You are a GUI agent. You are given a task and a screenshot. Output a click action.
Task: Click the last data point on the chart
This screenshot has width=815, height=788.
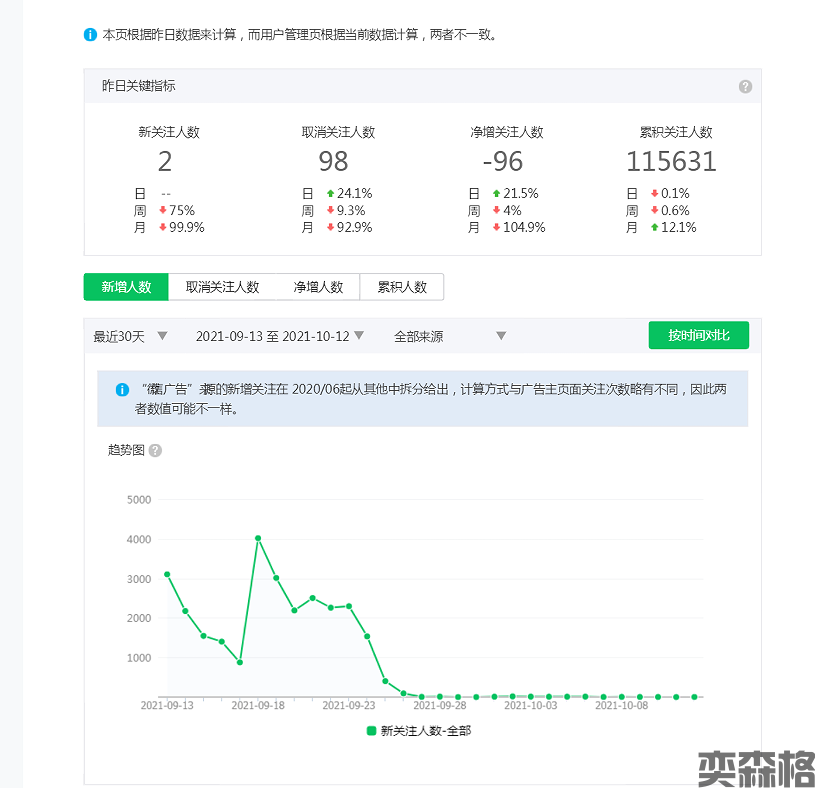point(694,697)
